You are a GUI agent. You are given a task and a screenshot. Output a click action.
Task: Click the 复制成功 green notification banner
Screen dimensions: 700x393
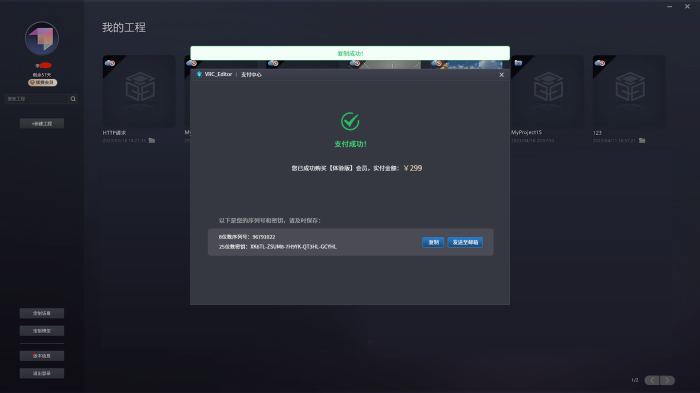(350, 53)
